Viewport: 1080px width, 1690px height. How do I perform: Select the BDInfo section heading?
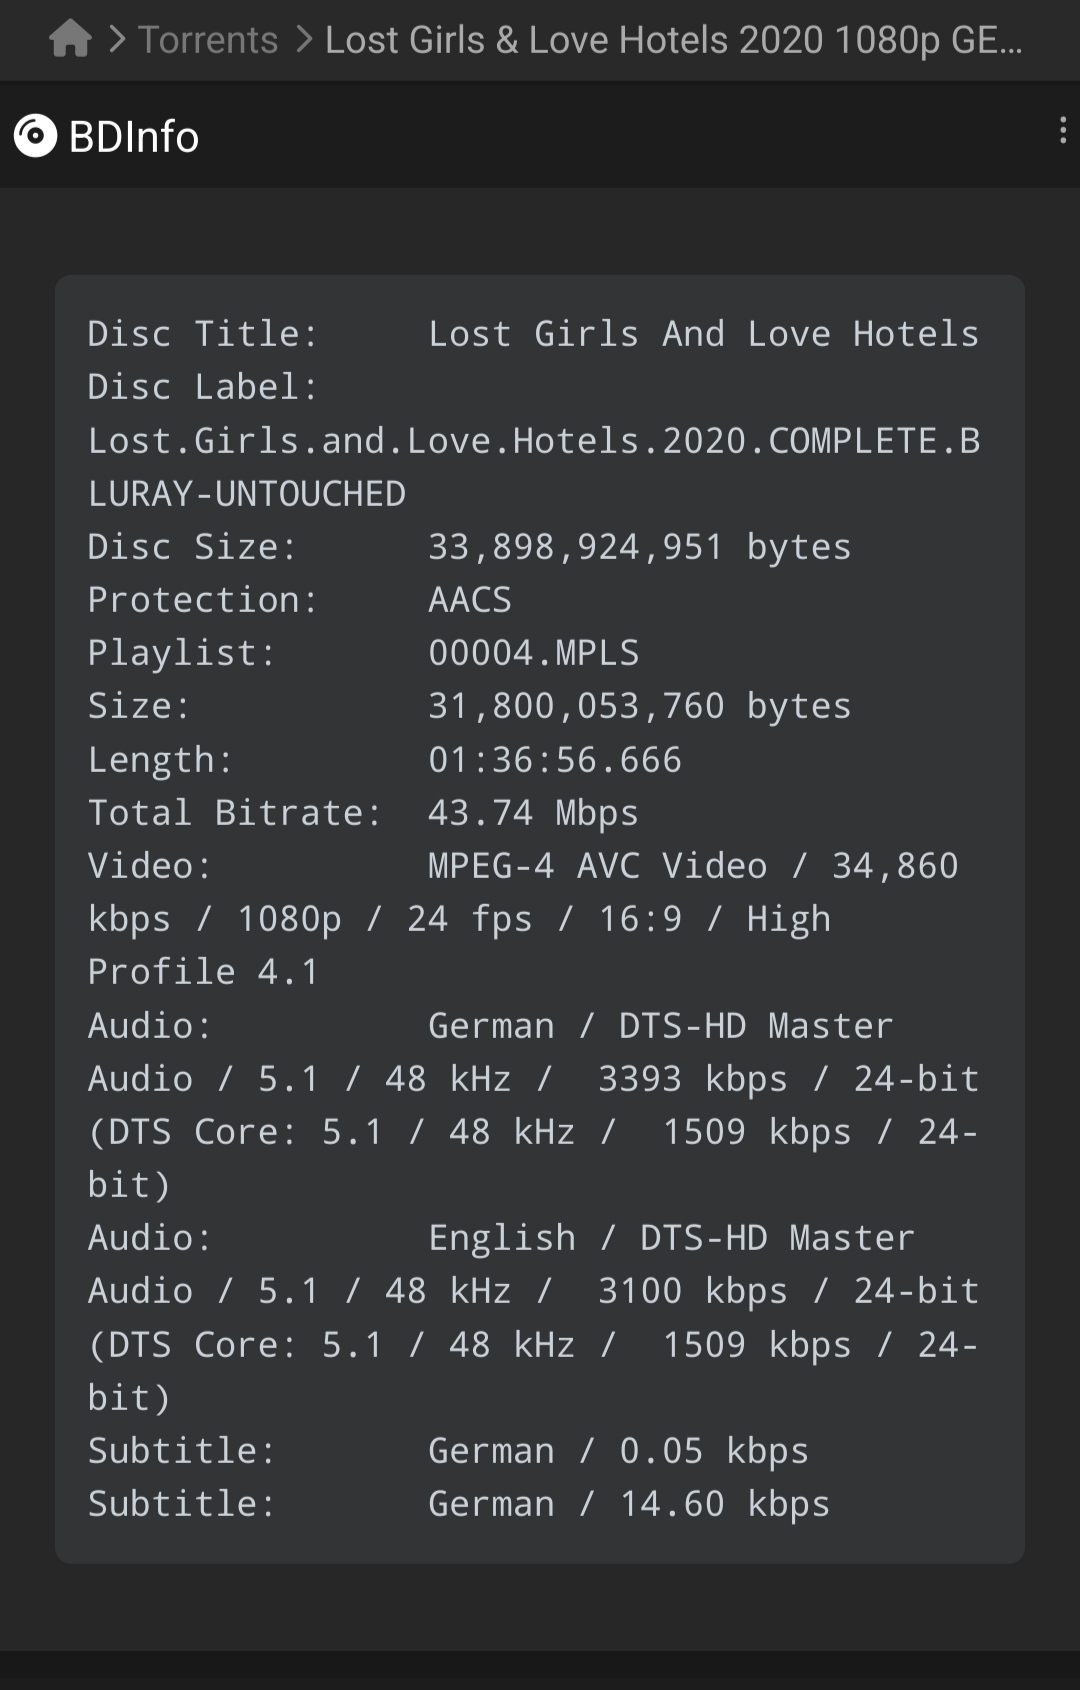[x=134, y=136]
